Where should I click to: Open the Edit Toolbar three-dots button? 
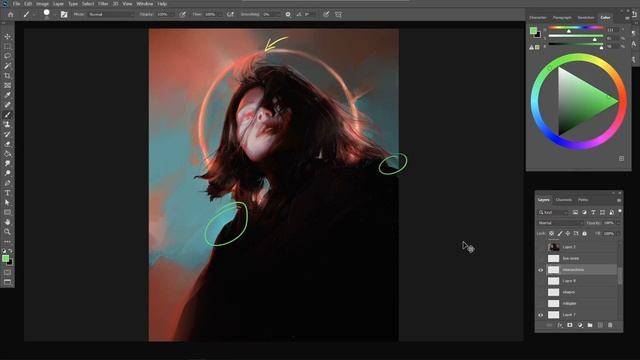(7, 242)
